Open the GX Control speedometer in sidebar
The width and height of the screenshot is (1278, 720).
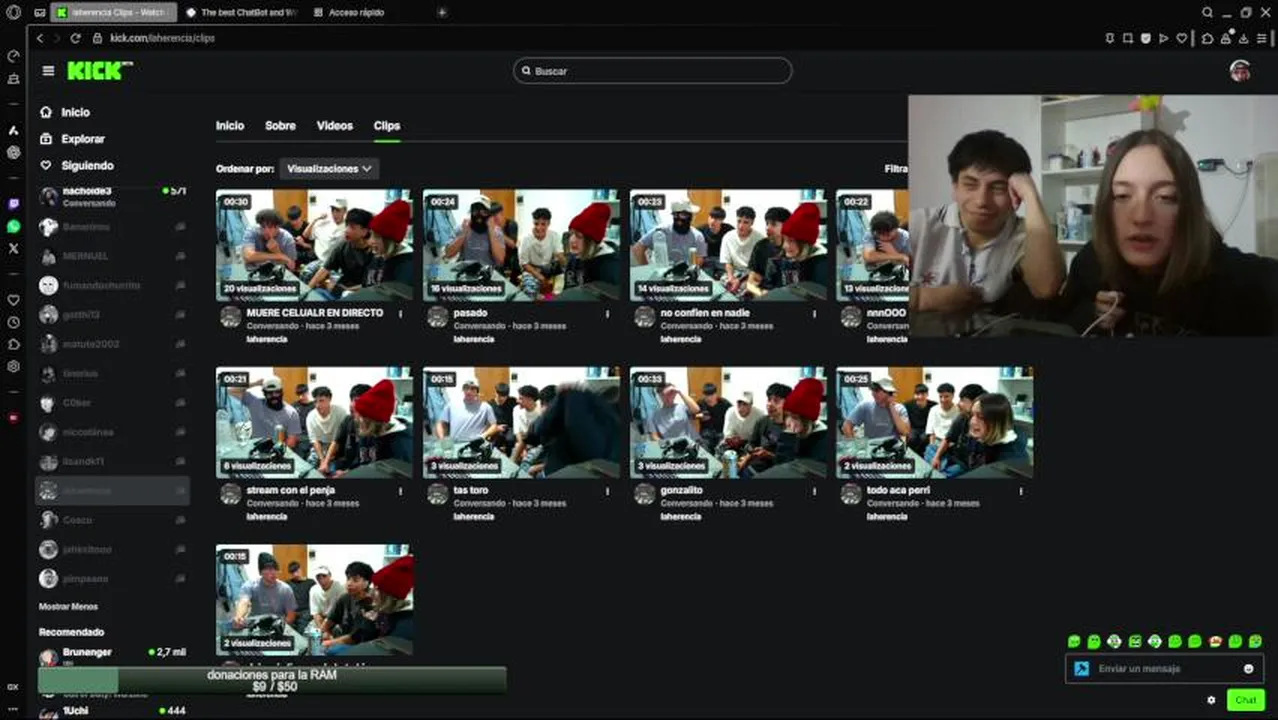(13, 56)
